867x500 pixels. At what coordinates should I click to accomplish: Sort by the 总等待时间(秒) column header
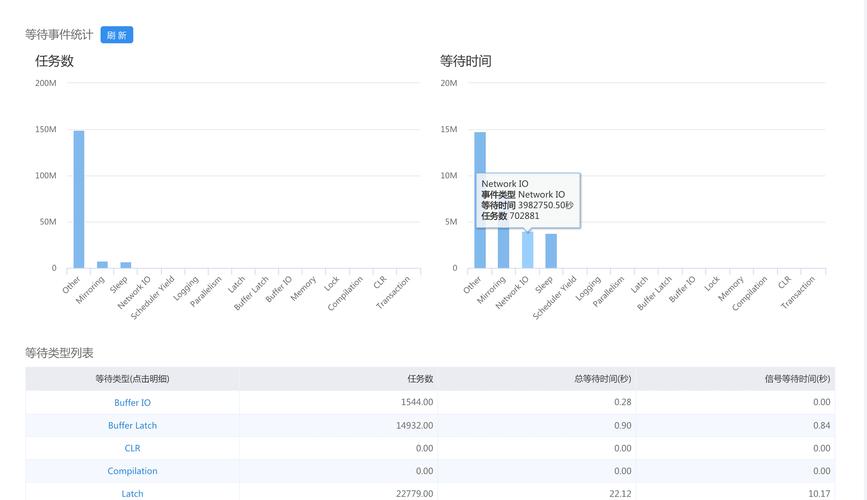click(x=602, y=379)
